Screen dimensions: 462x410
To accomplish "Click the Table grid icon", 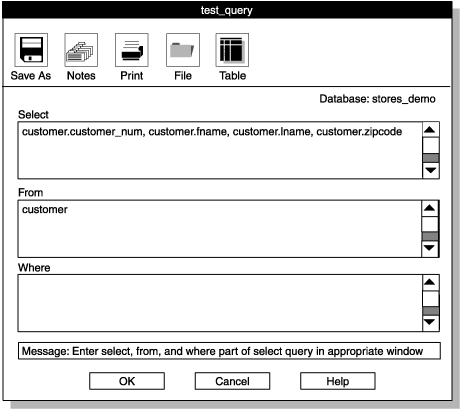I will pos(232,50).
